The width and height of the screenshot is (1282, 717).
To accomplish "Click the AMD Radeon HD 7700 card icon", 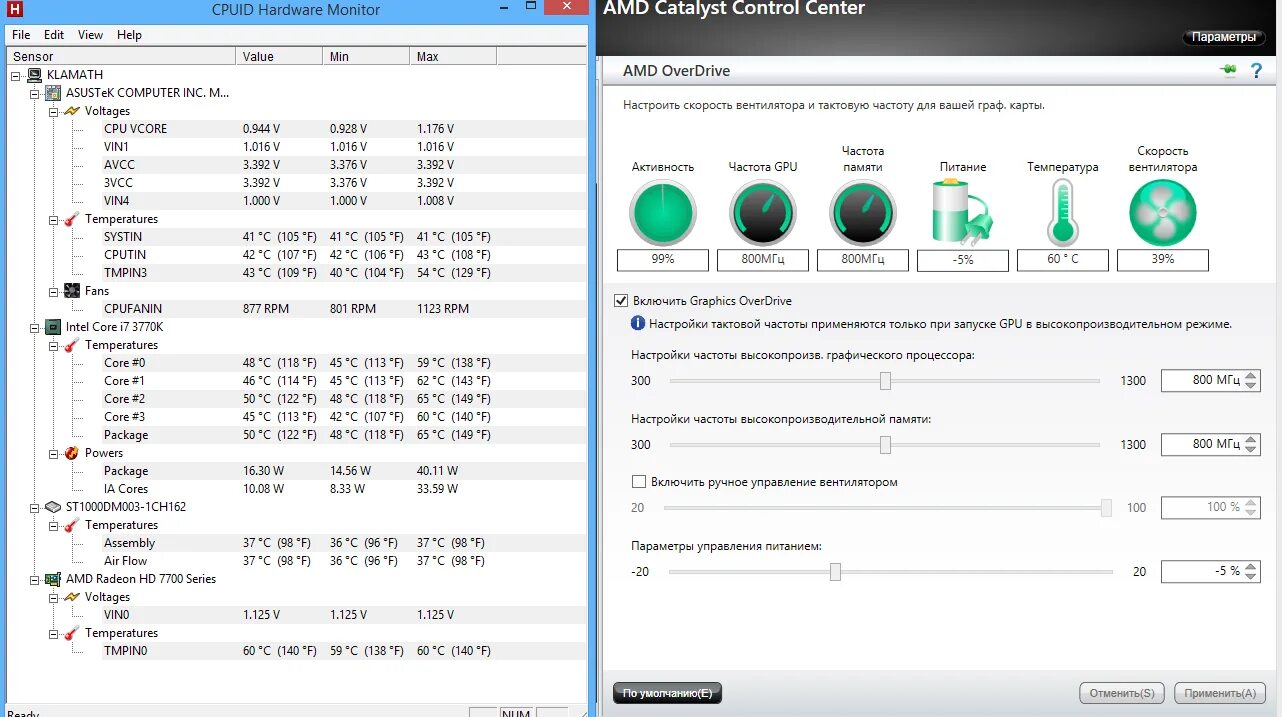I will [53, 579].
